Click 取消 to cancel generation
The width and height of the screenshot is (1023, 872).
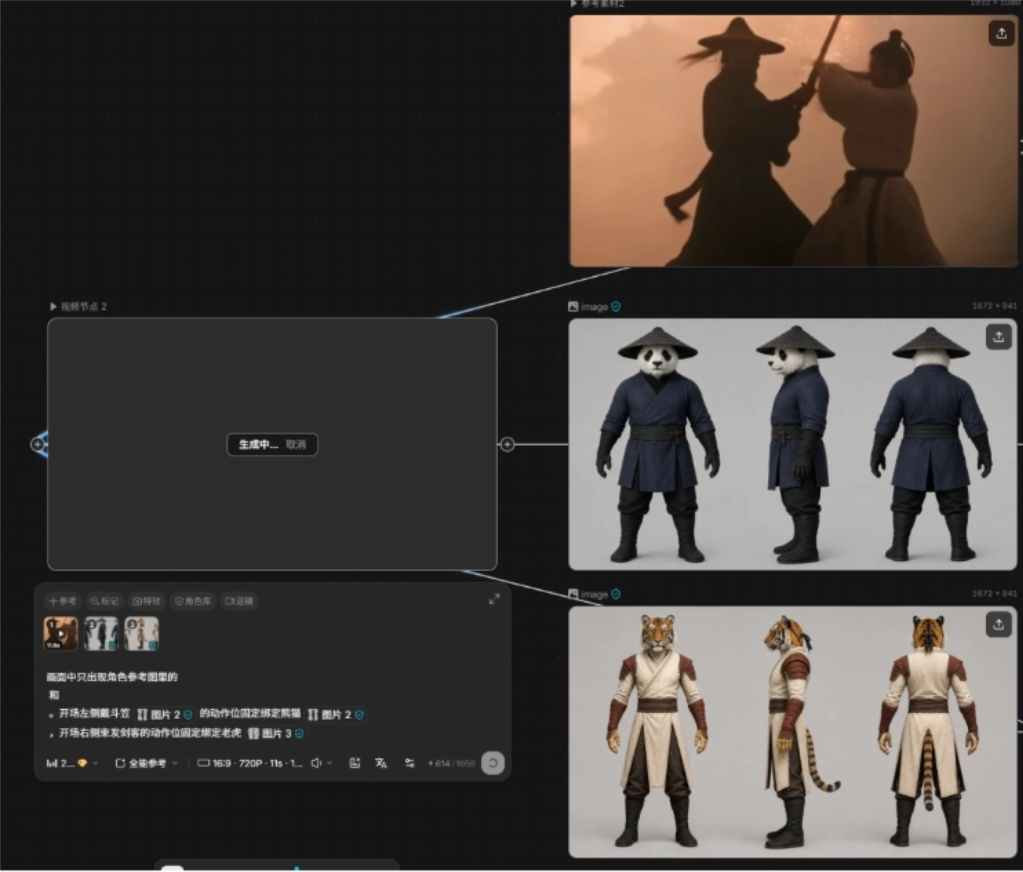(296, 445)
